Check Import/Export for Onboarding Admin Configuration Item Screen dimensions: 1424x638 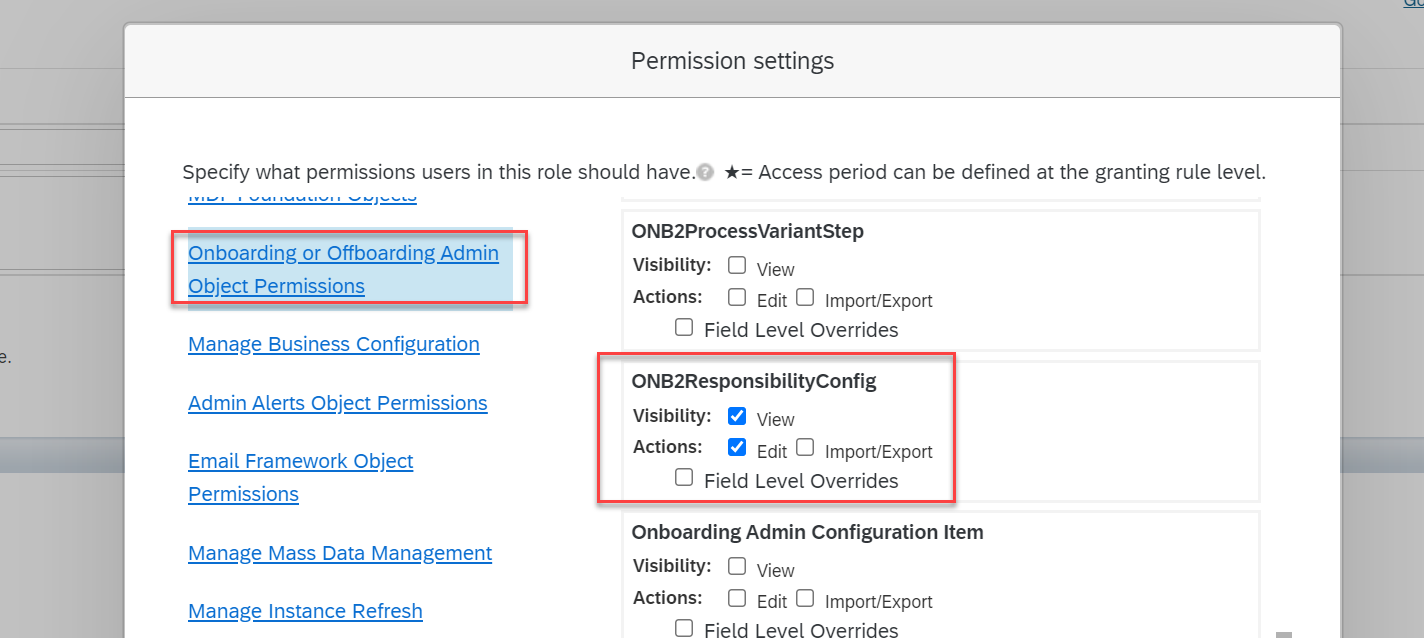pyautogui.click(x=805, y=597)
